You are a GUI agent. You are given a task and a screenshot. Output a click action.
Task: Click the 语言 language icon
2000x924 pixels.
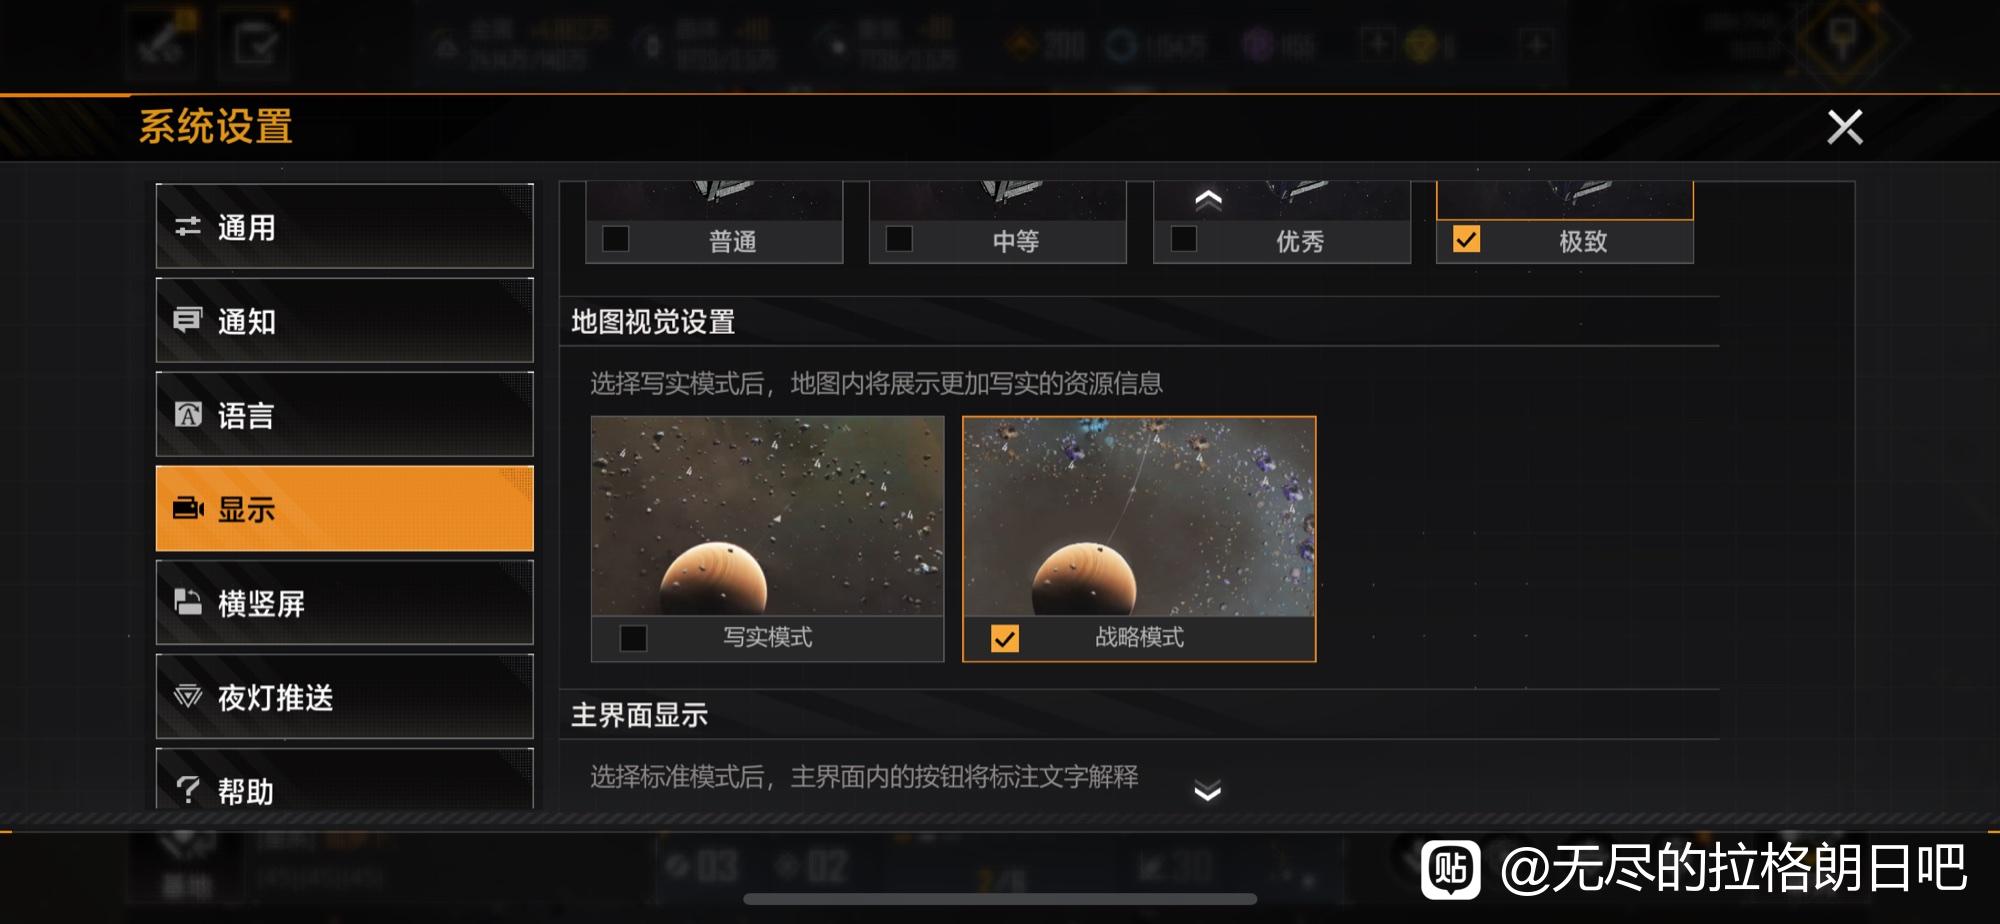[x=188, y=414]
